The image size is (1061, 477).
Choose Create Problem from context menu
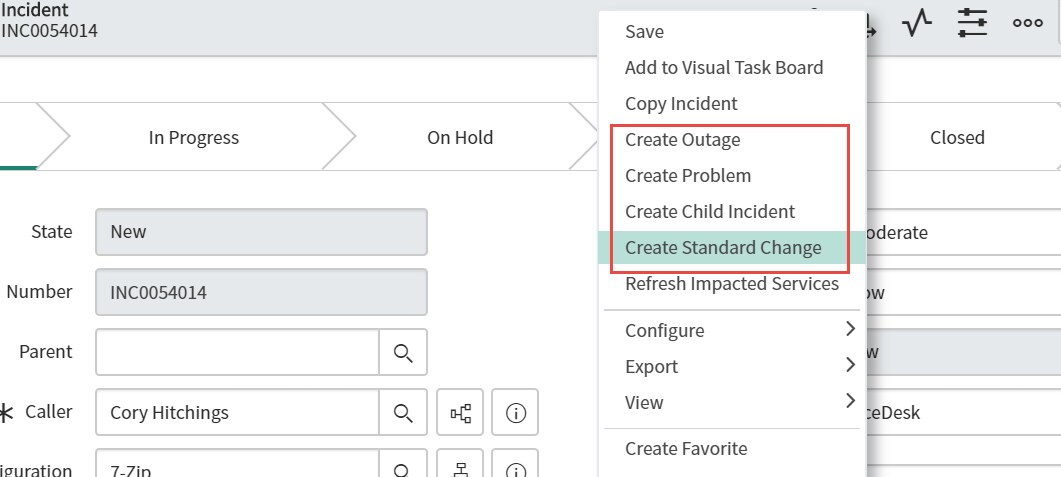[688, 176]
